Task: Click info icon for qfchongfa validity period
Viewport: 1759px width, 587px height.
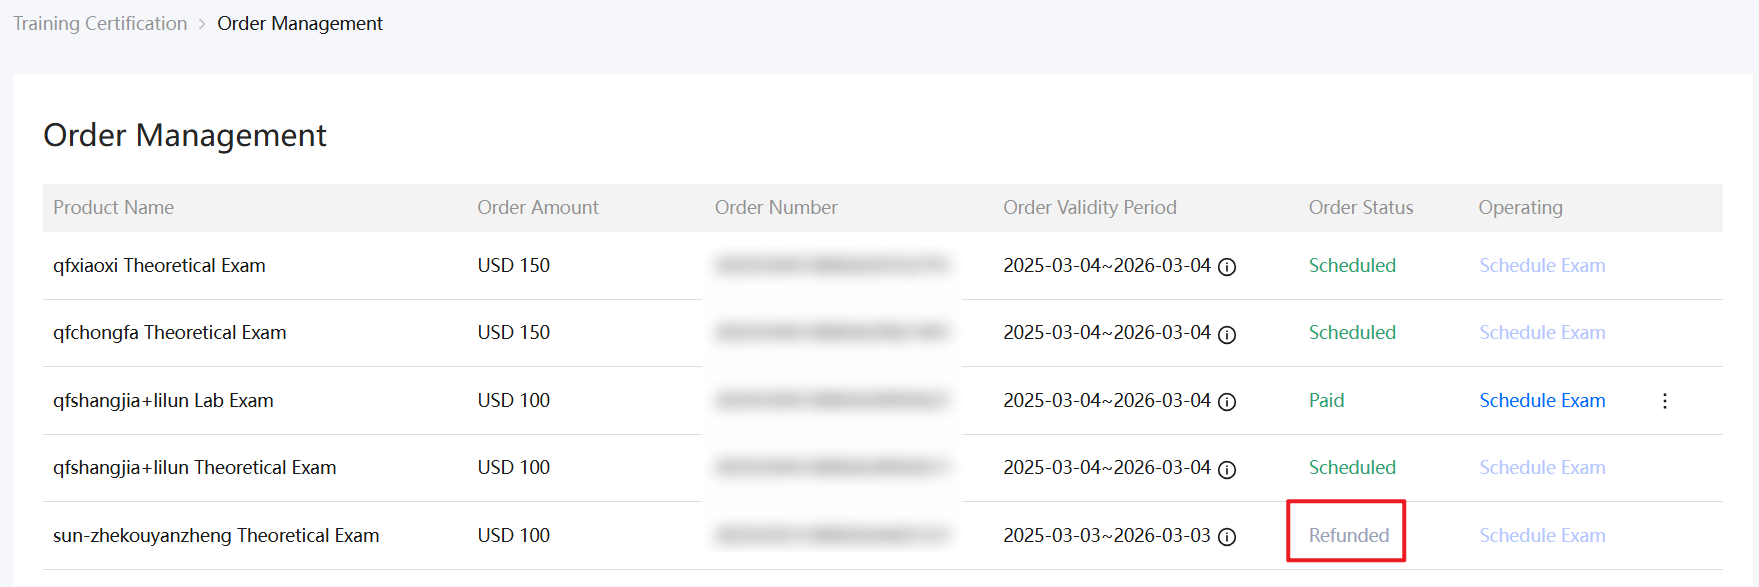Action: click(1227, 334)
